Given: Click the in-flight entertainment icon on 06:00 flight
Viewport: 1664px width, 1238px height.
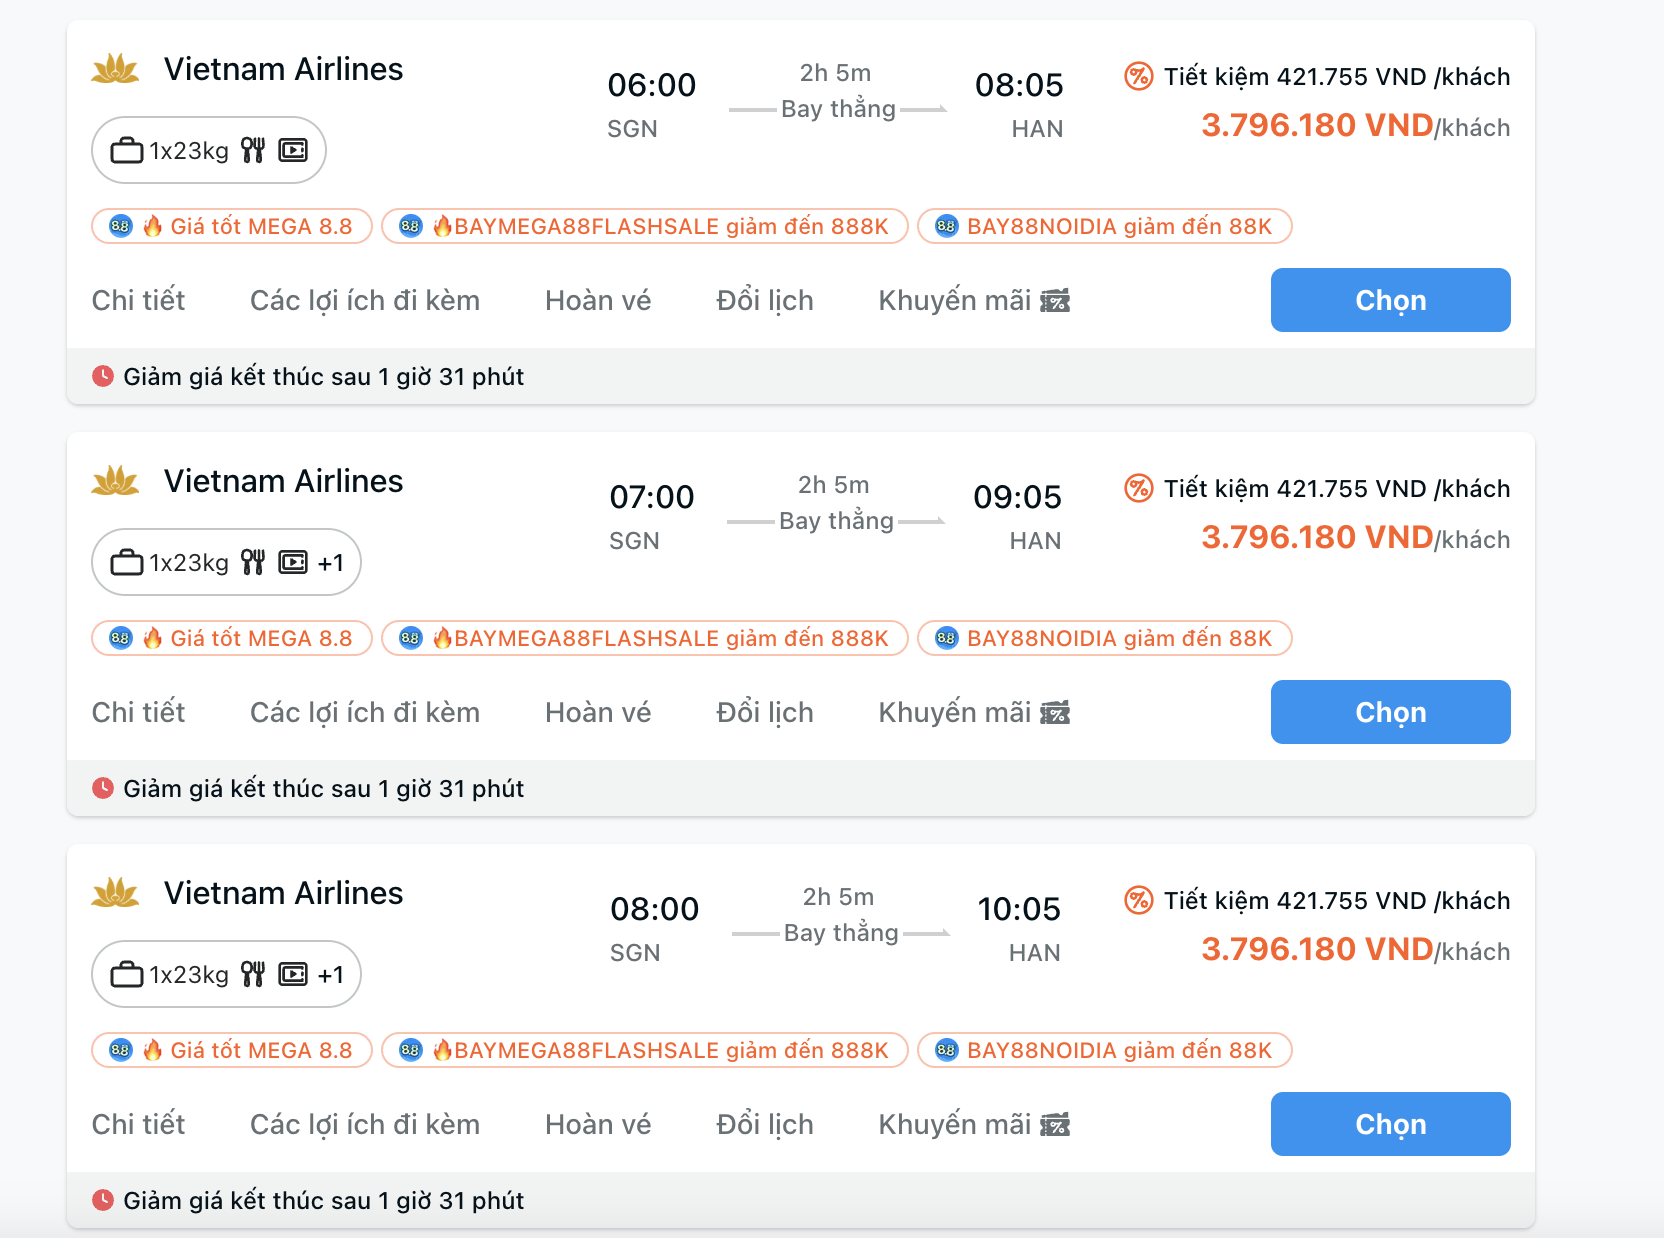Looking at the screenshot, I should point(293,151).
